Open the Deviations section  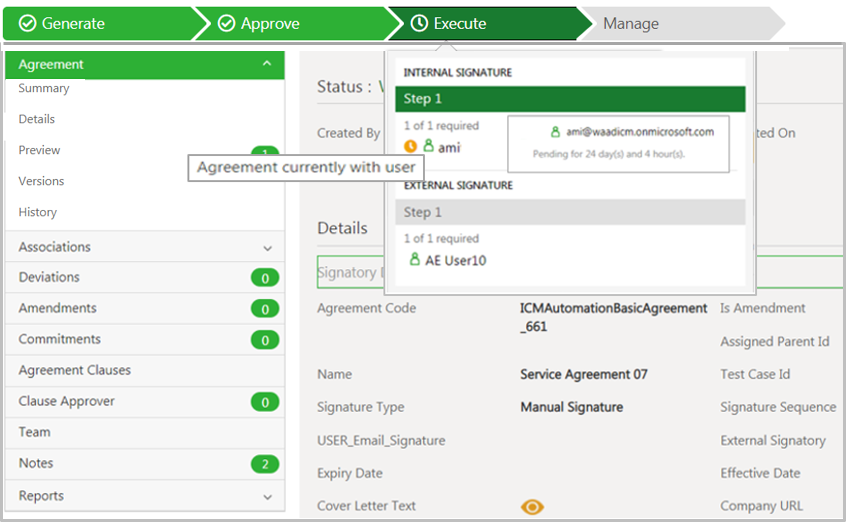pos(49,277)
